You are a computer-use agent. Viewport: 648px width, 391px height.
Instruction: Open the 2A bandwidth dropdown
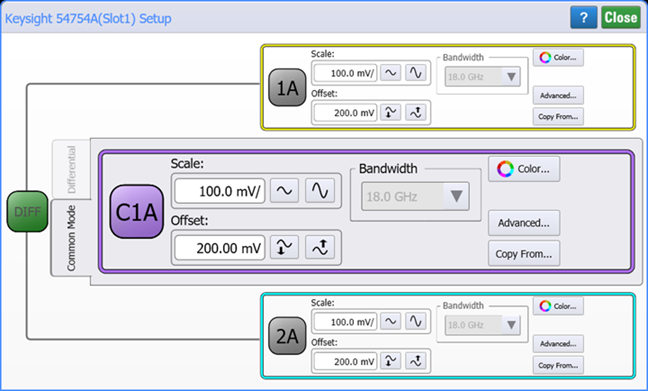(482, 325)
